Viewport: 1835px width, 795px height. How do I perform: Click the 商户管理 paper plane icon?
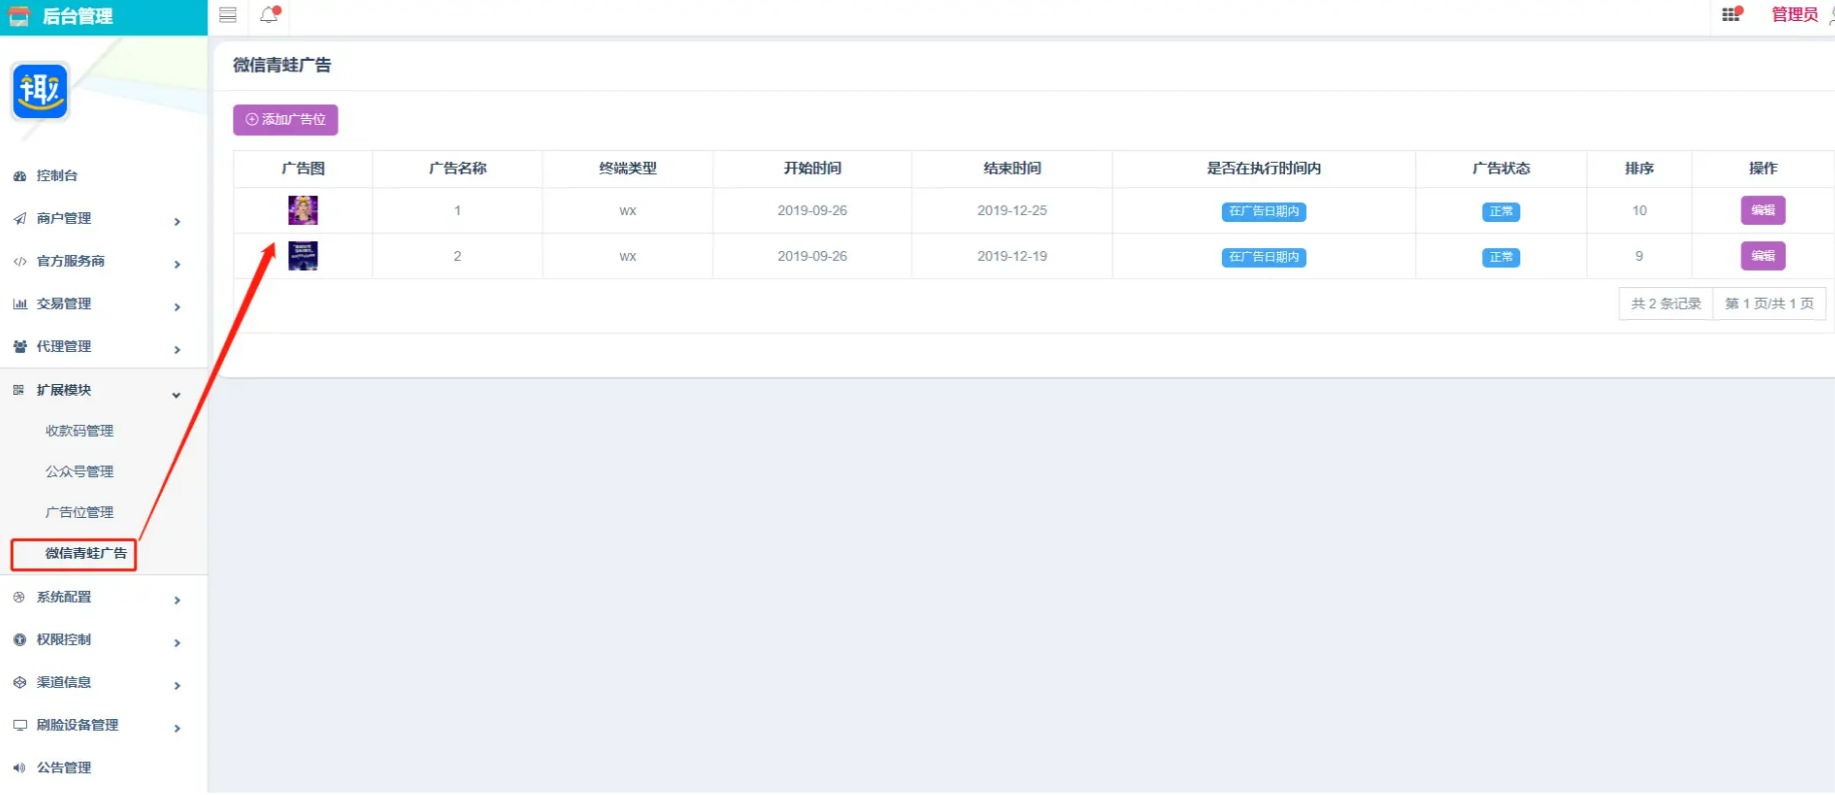[x=19, y=219]
